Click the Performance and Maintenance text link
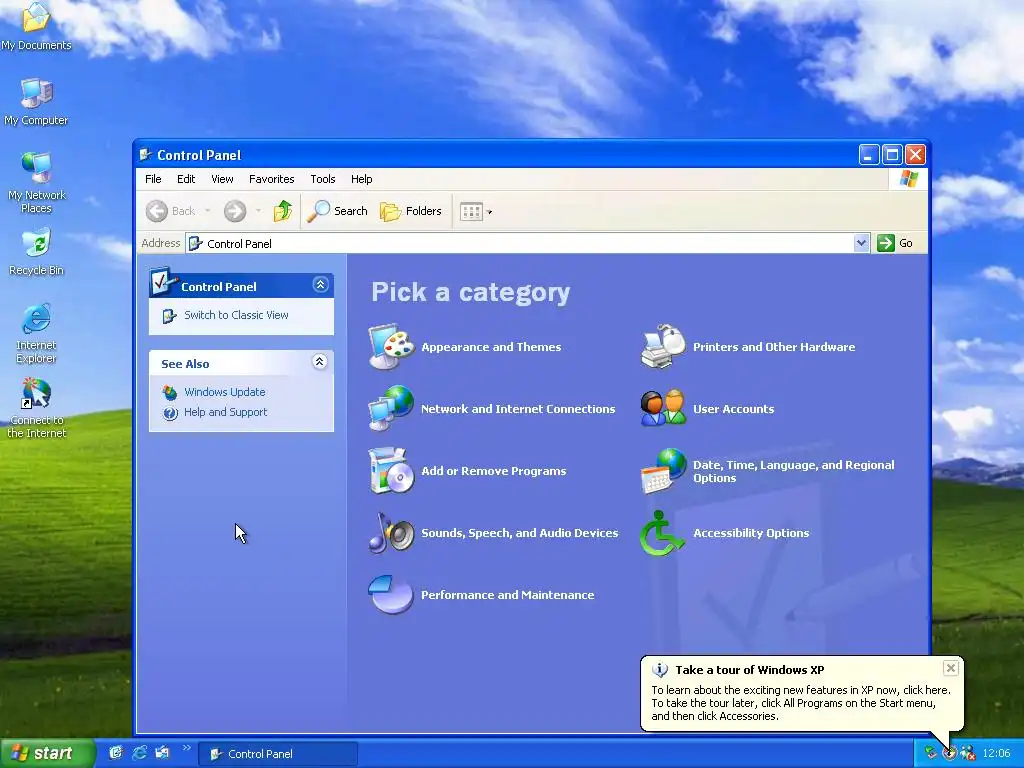The image size is (1024, 768). point(507,595)
